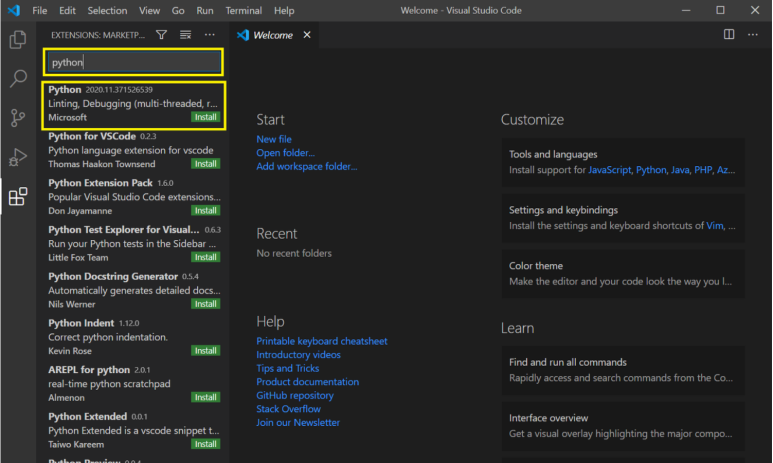Install the Python Extended extension
This screenshot has width=773, height=463.
[205, 444]
